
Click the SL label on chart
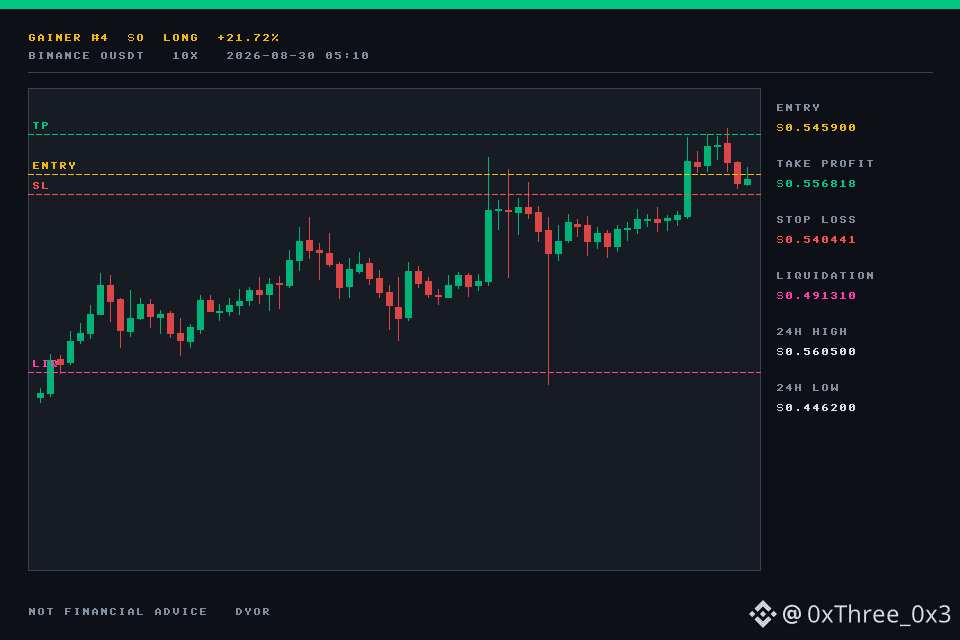coord(40,186)
